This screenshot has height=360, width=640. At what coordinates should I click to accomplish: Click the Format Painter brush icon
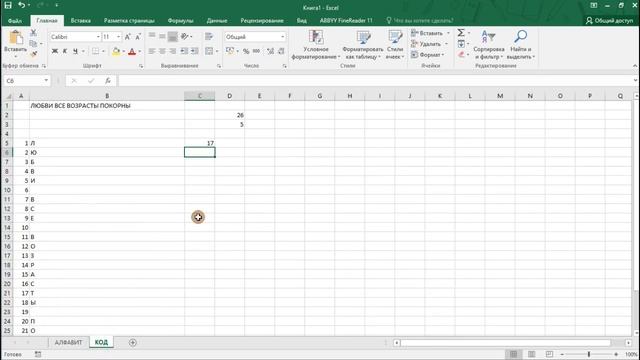coord(33,53)
